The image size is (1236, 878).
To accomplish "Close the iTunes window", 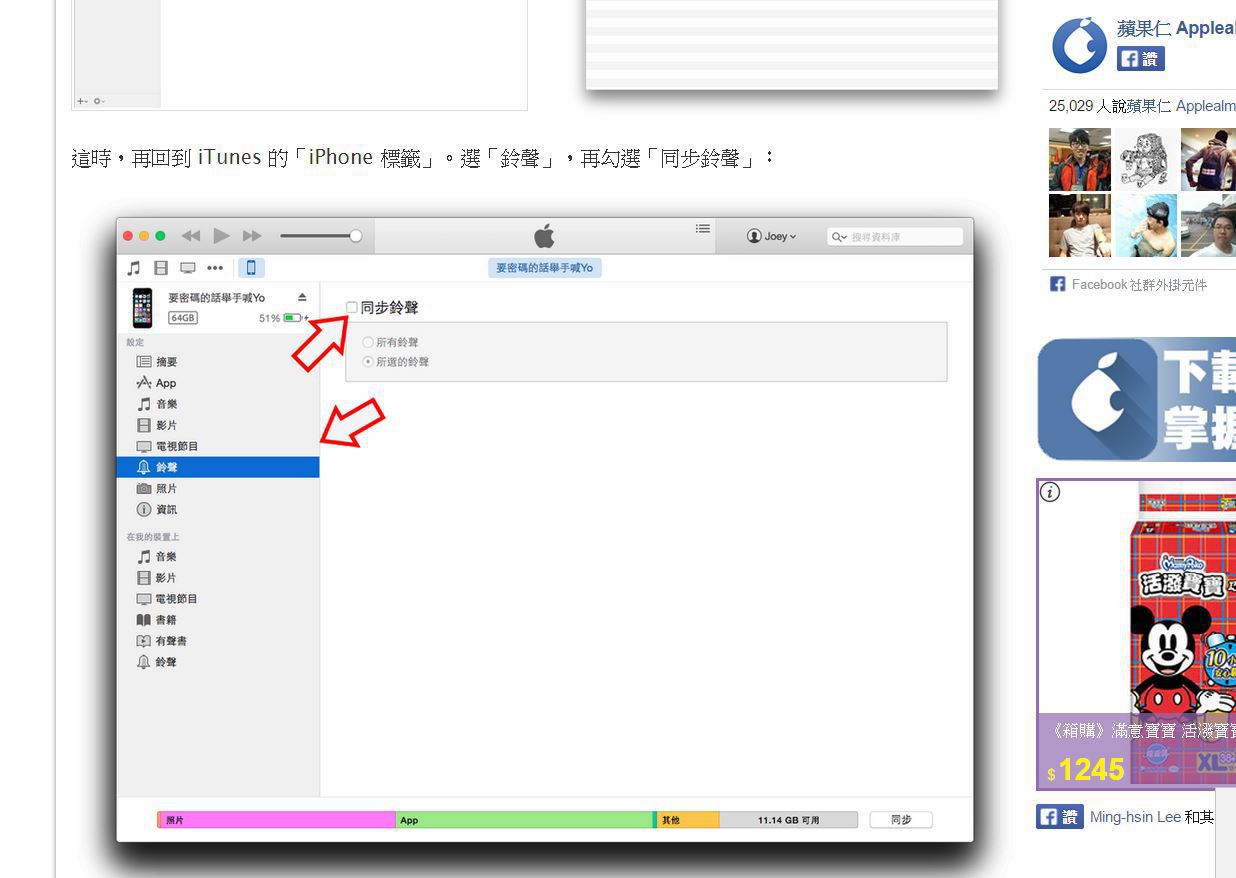I will [128, 236].
